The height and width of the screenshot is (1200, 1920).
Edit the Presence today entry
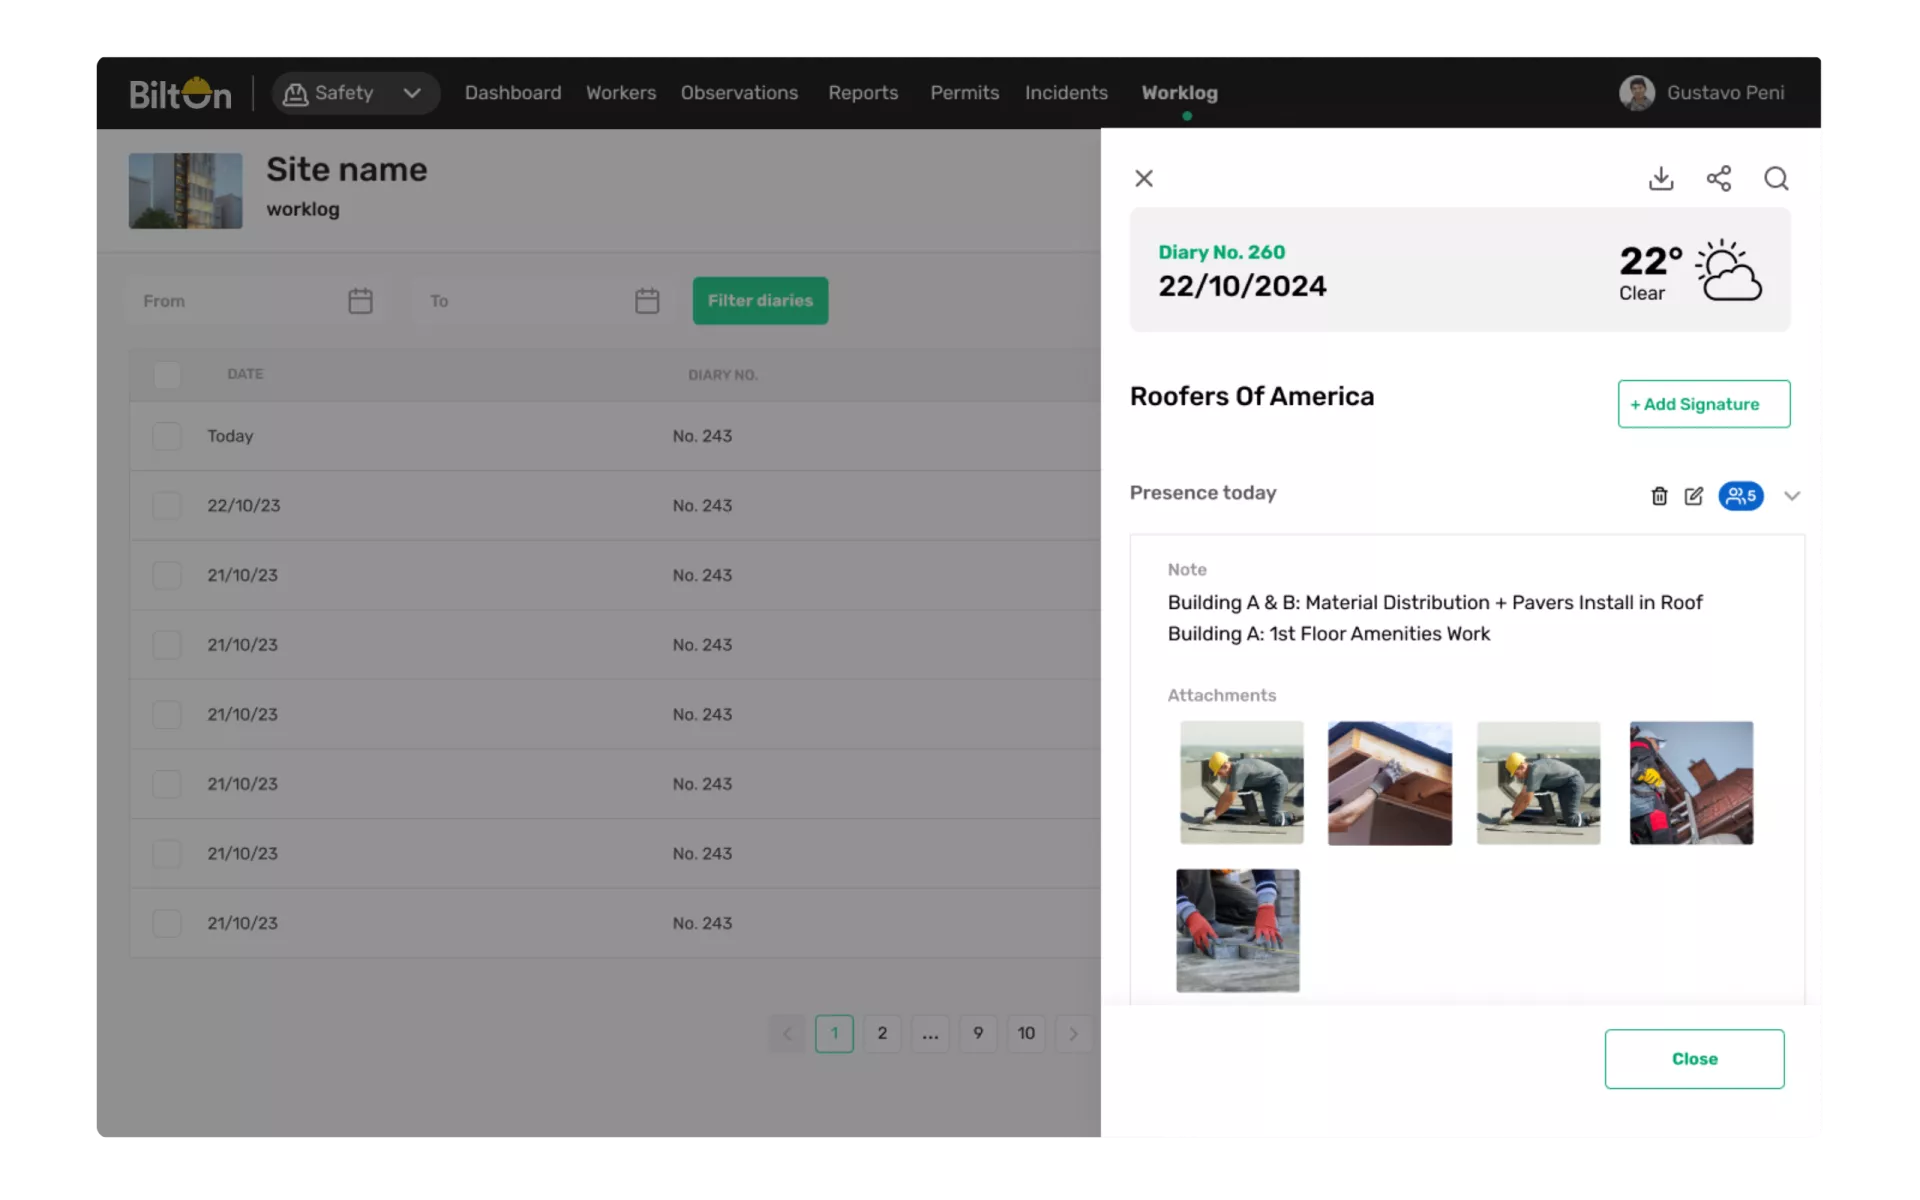tap(1693, 496)
